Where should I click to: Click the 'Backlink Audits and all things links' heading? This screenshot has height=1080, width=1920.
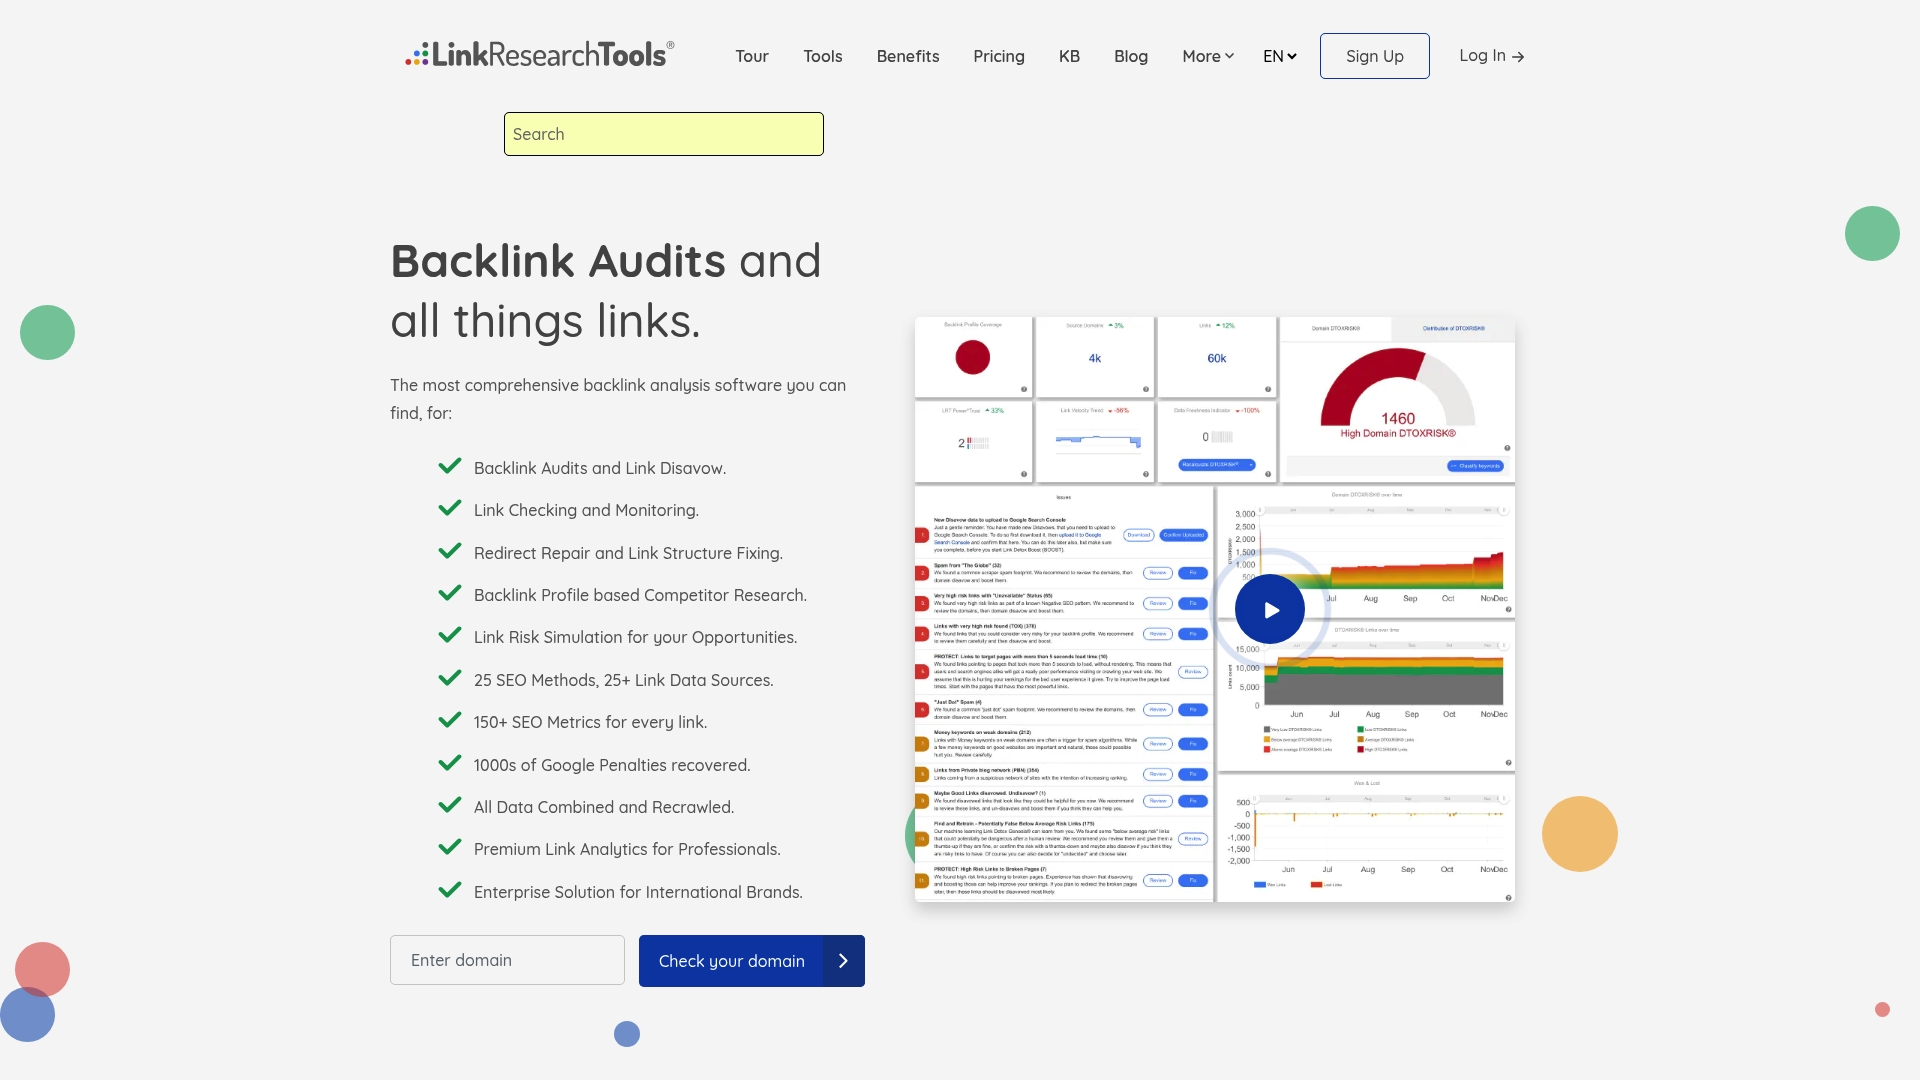pos(606,291)
